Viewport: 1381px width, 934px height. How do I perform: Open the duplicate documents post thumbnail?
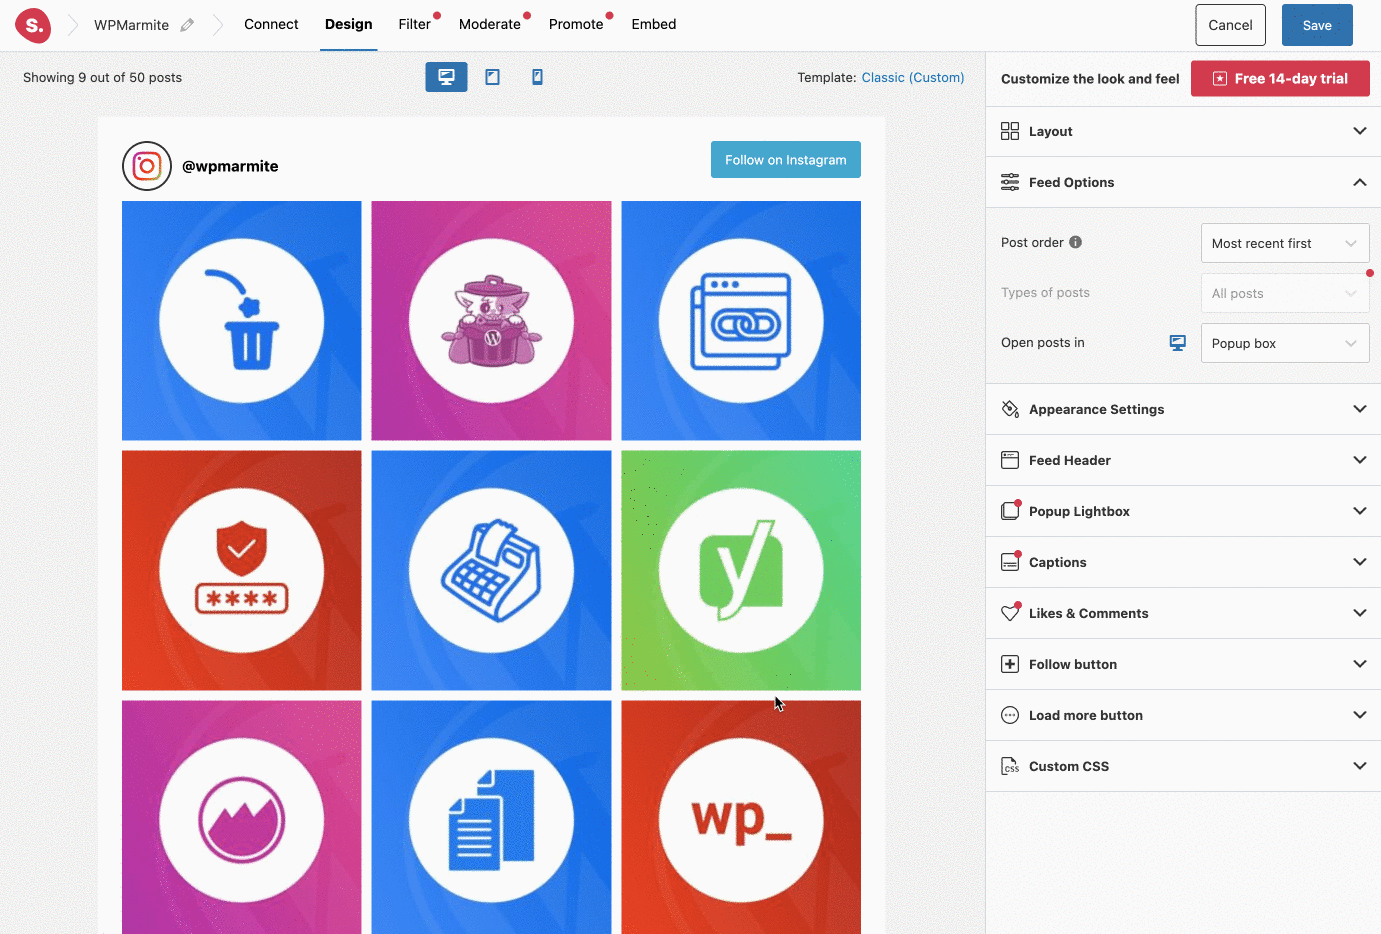(x=491, y=817)
